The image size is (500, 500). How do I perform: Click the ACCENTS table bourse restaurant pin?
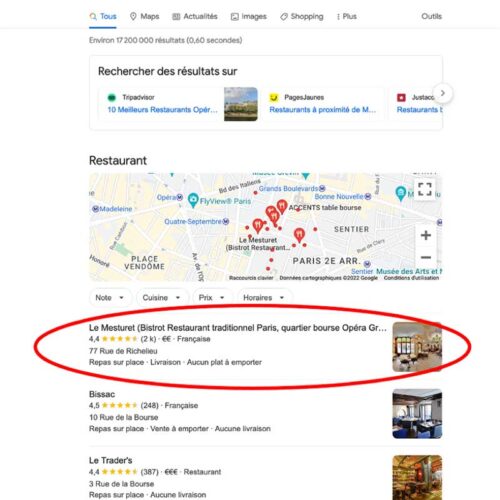tap(282, 206)
